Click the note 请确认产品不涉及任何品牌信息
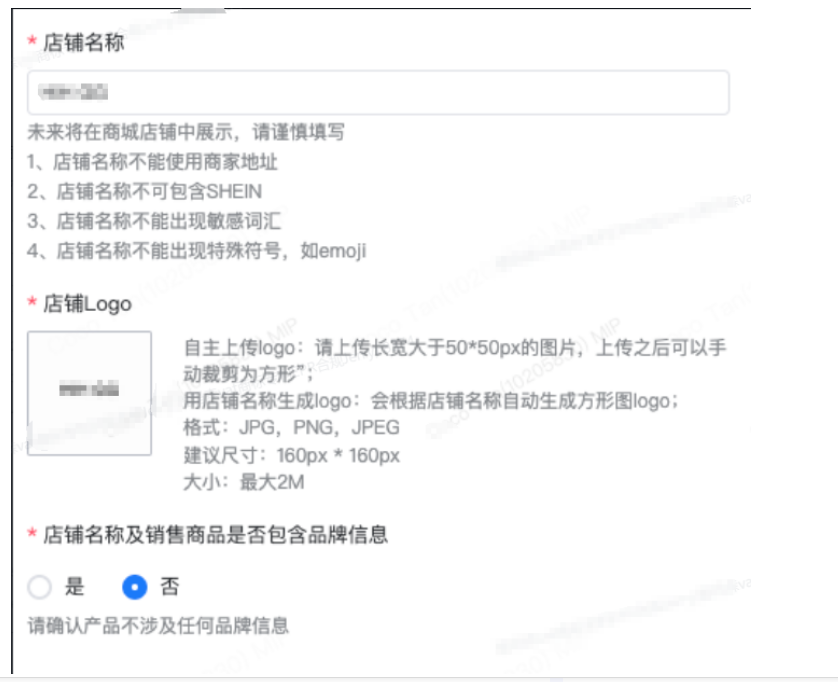 (x=158, y=625)
